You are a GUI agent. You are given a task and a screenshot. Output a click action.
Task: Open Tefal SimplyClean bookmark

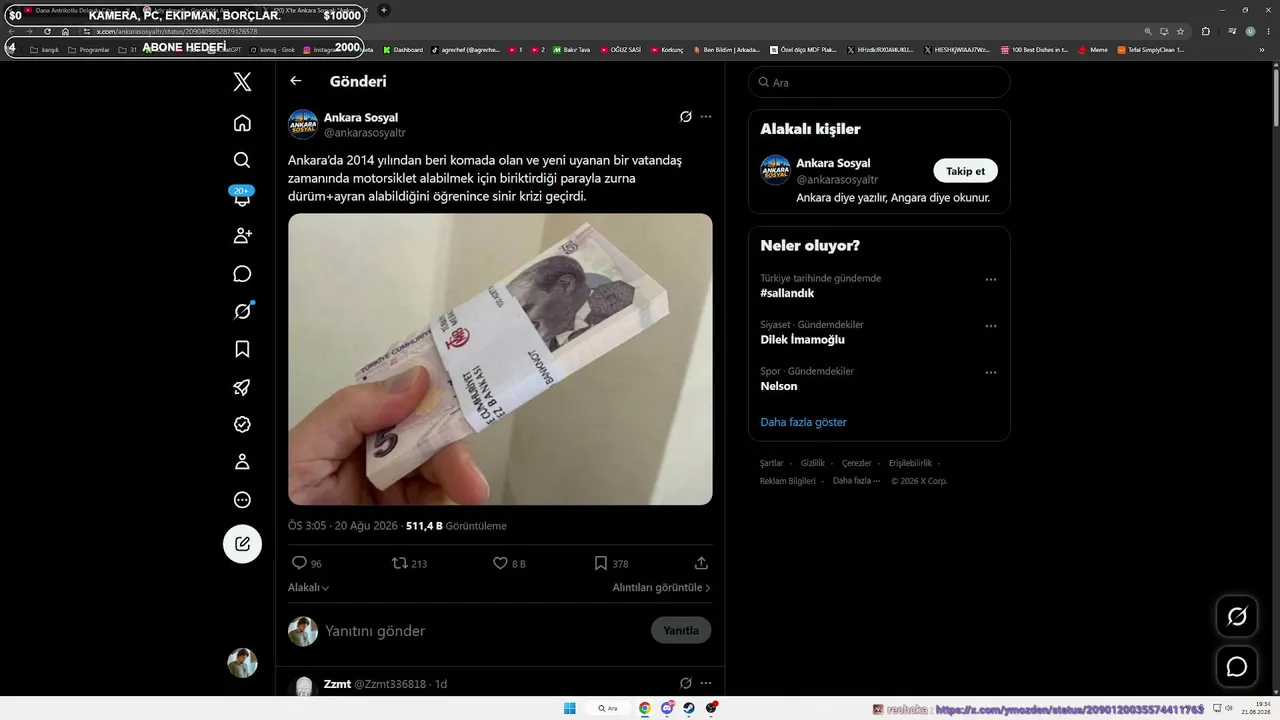tap(1151, 49)
